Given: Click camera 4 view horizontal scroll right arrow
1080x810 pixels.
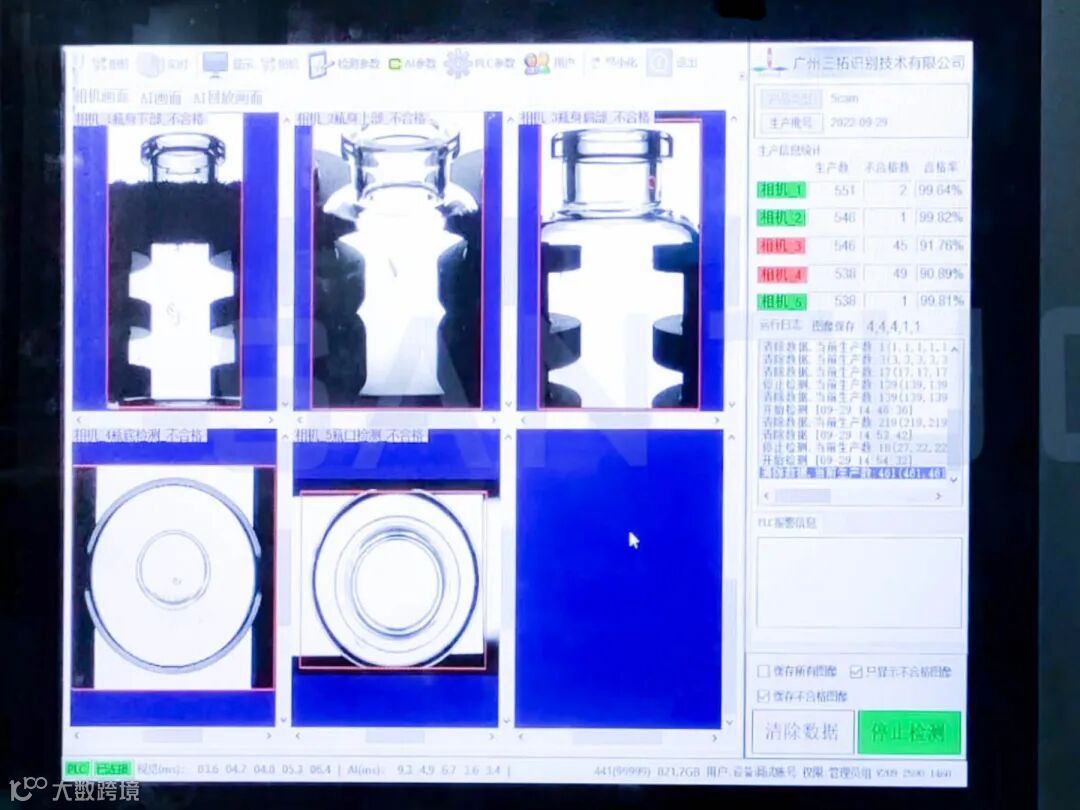Looking at the screenshot, I should pos(269,736).
